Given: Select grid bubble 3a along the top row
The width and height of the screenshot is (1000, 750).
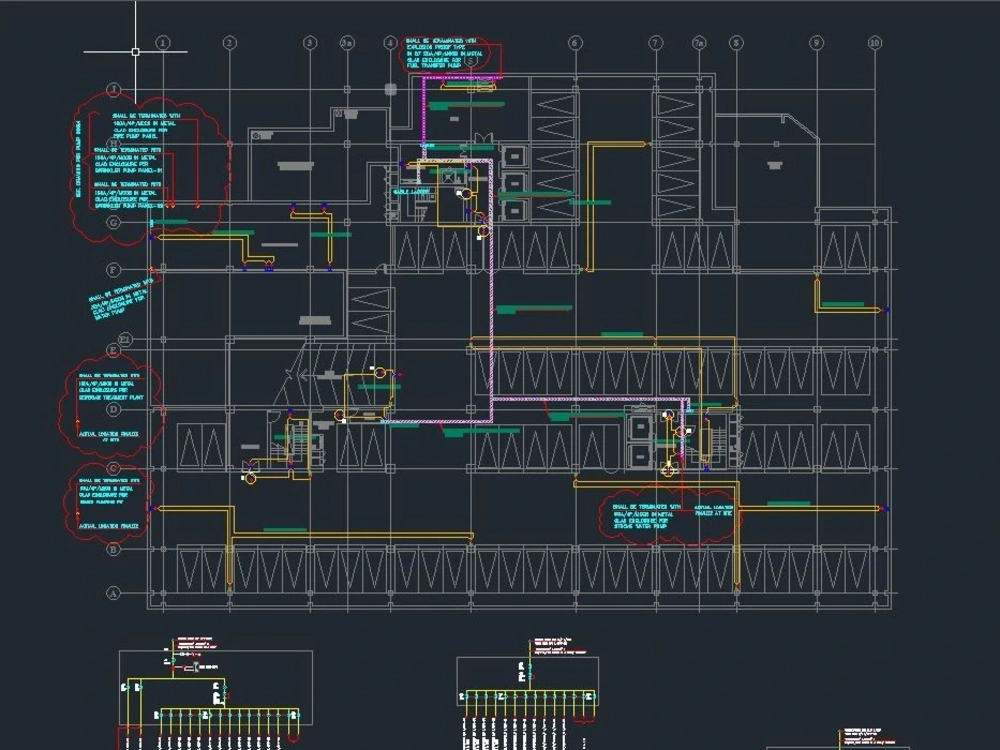Looking at the screenshot, I should (345, 43).
